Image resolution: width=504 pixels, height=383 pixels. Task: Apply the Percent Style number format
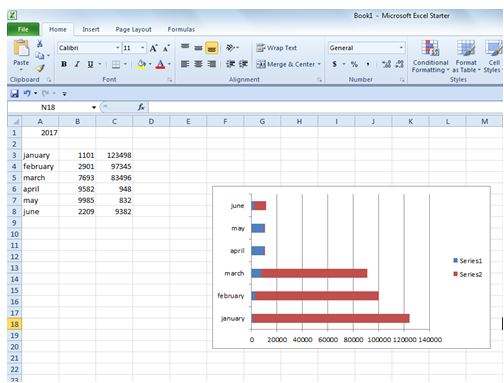(354, 64)
